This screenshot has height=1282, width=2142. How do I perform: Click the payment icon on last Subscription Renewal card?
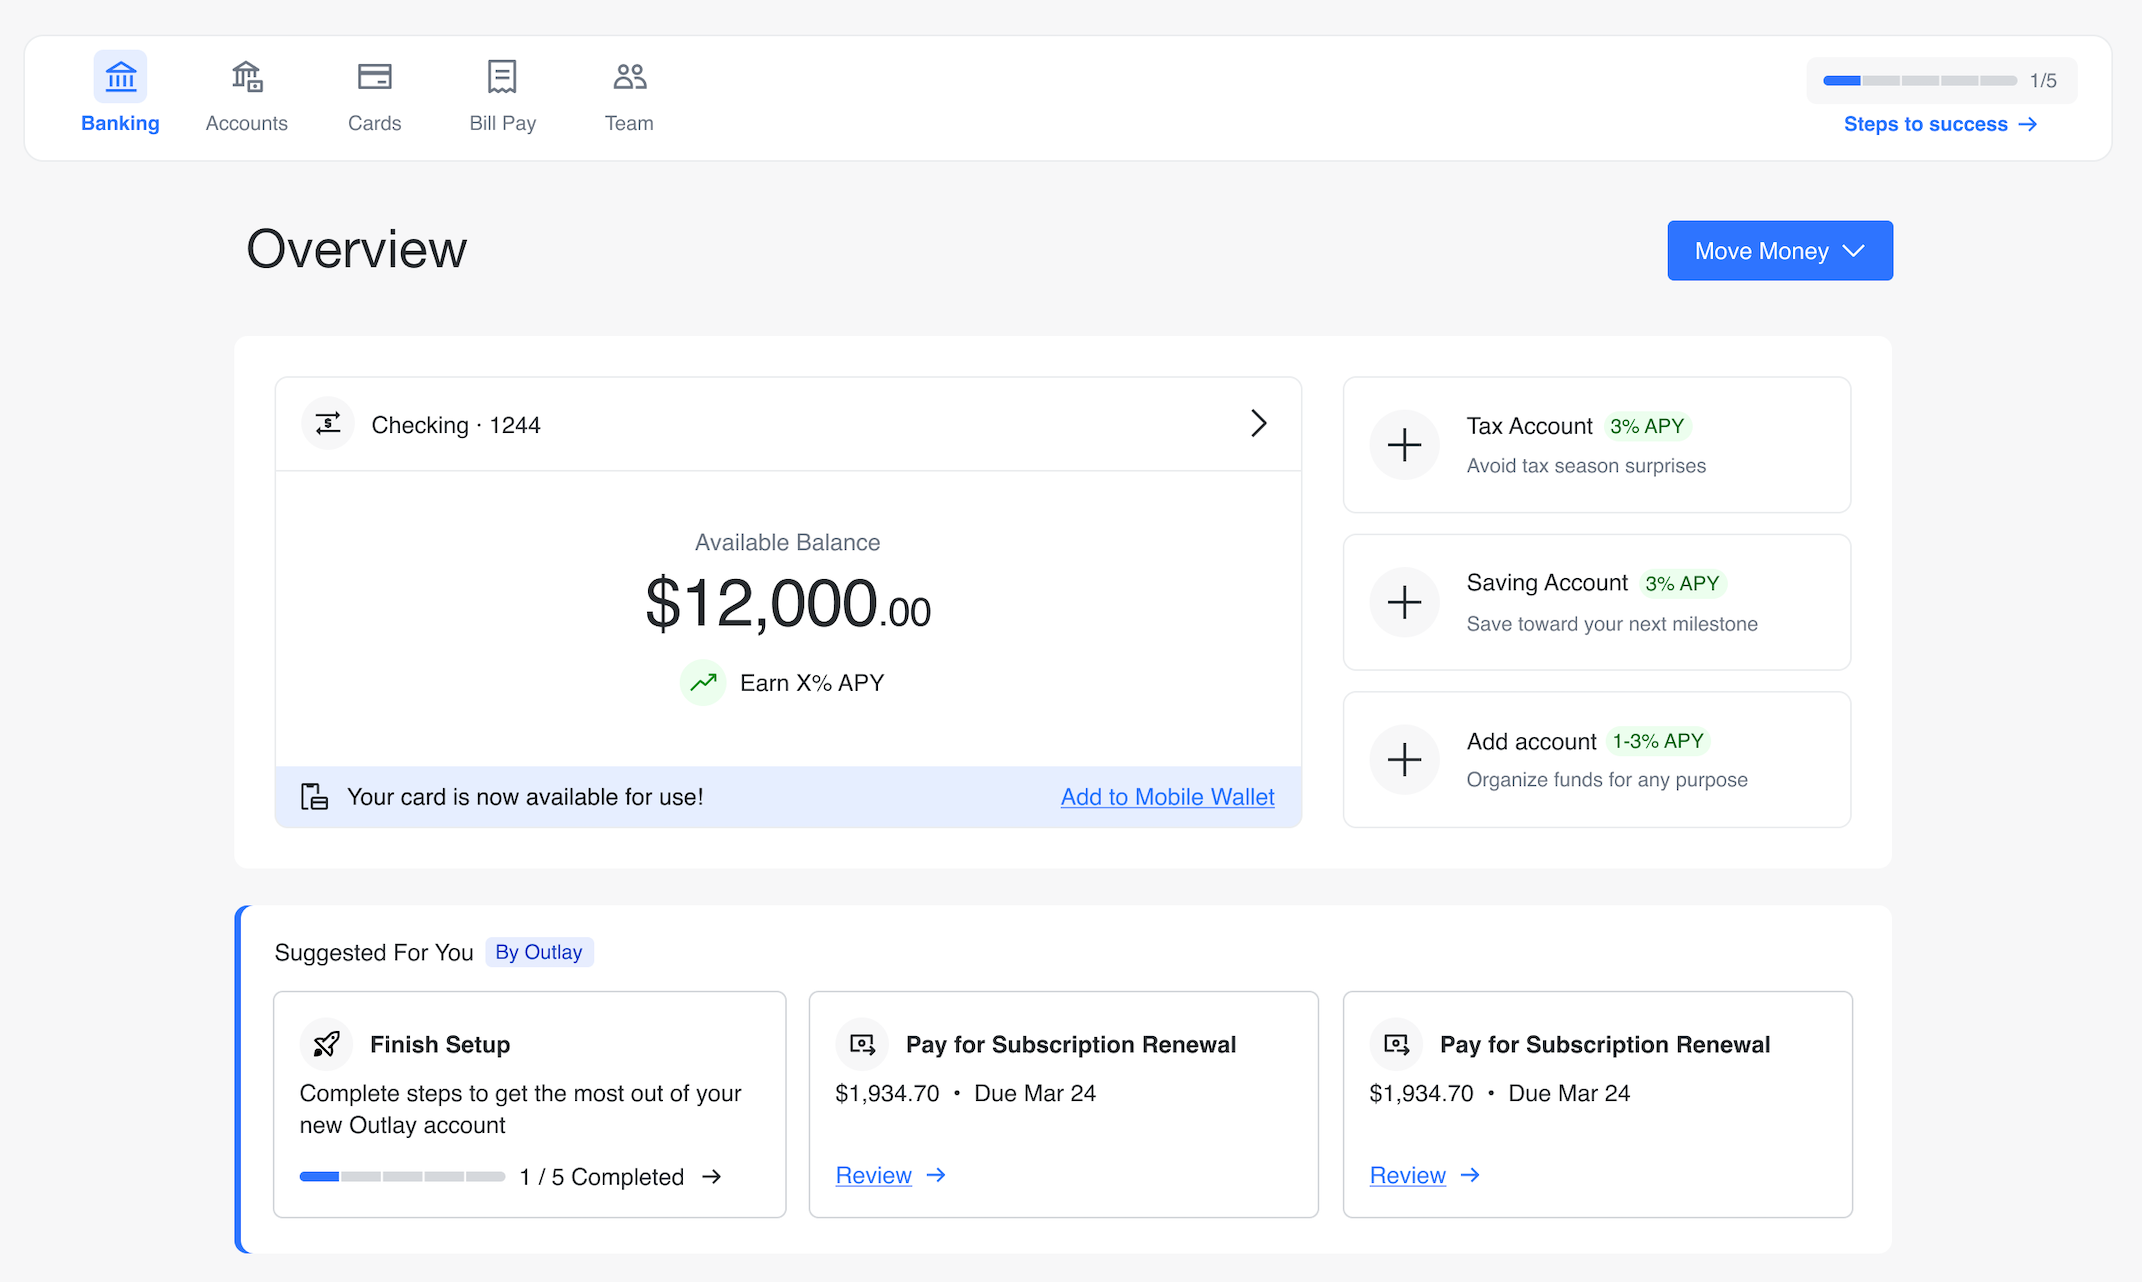tap(1396, 1044)
